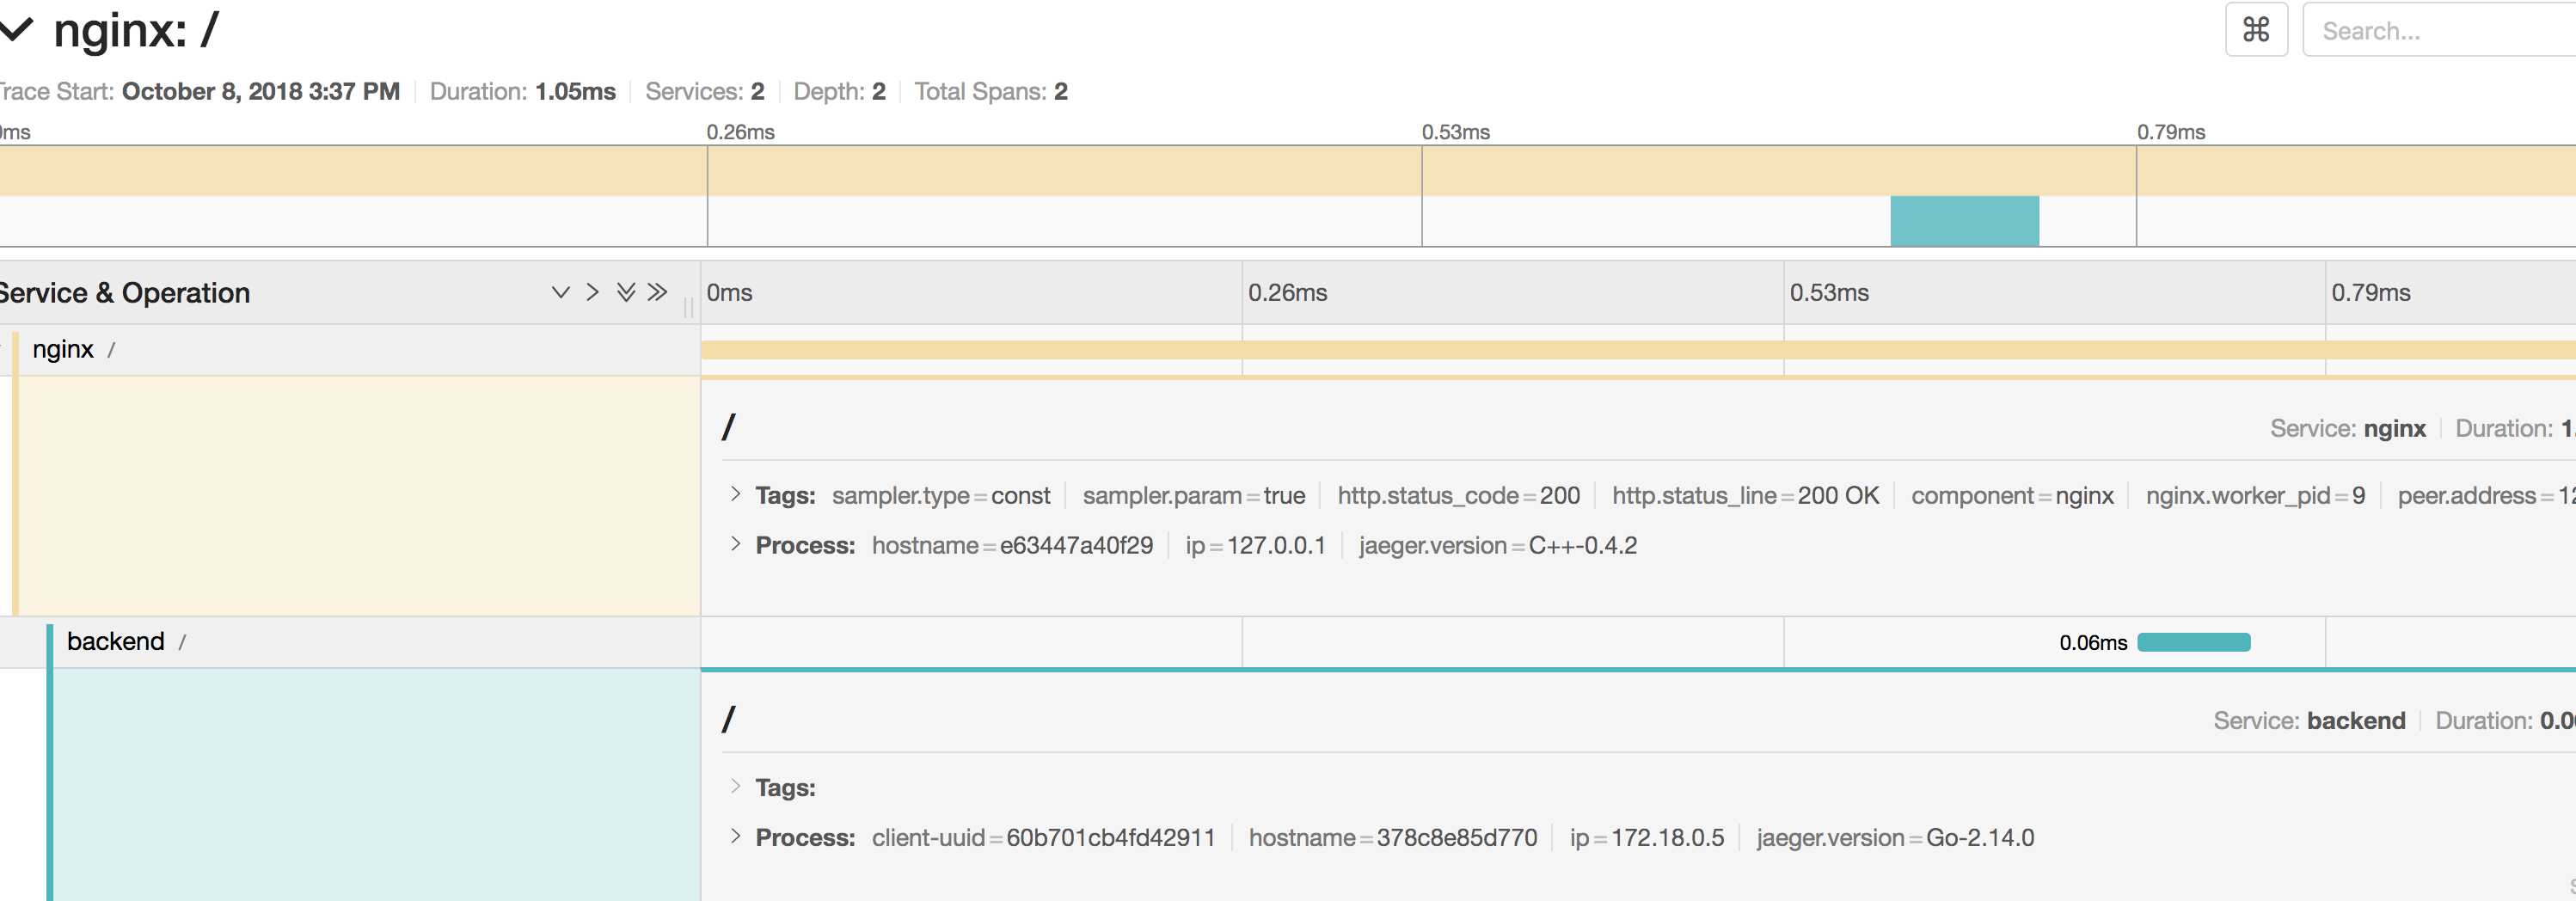Select the backend span row in tree
Screen dimensions: 2576x901
coord(350,641)
